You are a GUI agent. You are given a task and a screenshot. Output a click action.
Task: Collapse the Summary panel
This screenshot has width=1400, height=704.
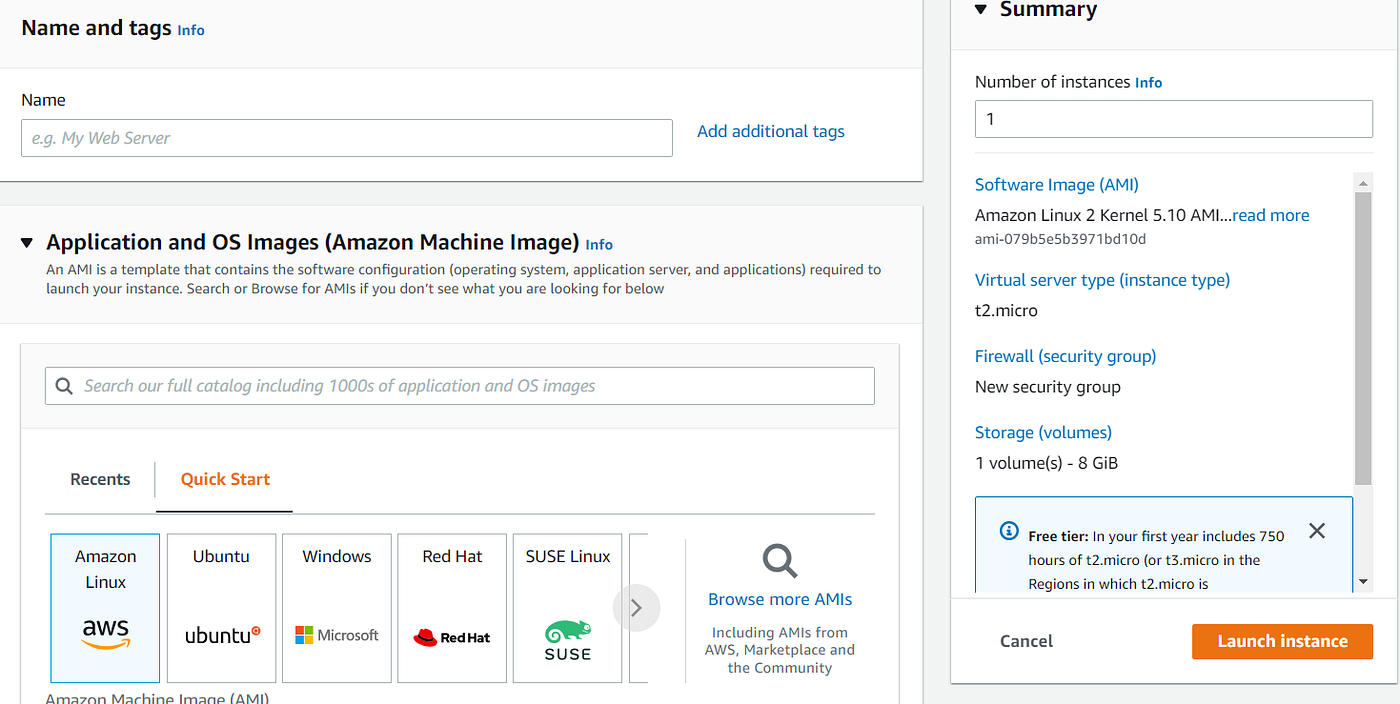click(x=980, y=9)
